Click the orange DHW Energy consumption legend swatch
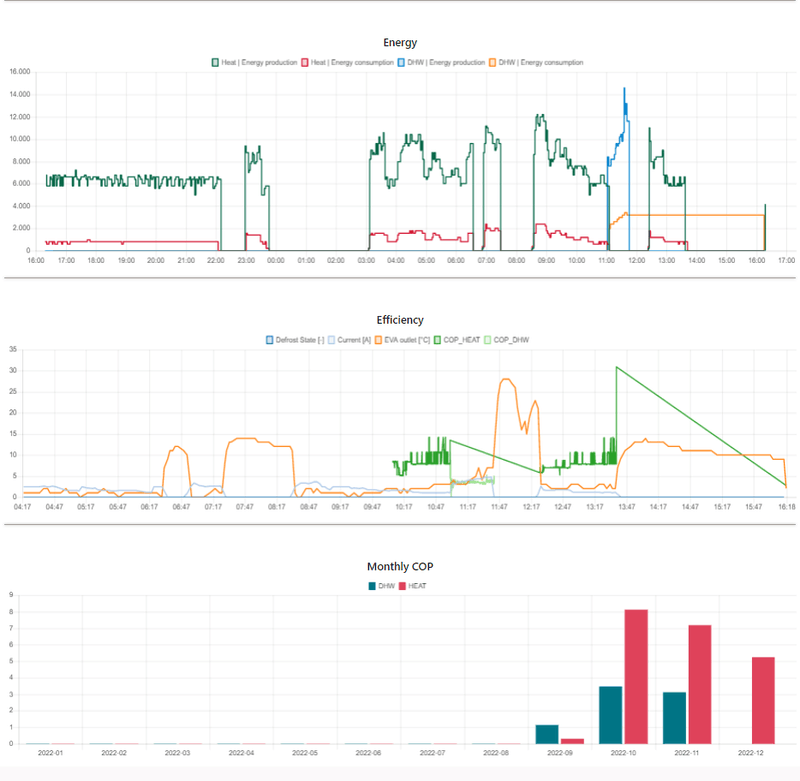800x781 pixels. pyautogui.click(x=492, y=61)
